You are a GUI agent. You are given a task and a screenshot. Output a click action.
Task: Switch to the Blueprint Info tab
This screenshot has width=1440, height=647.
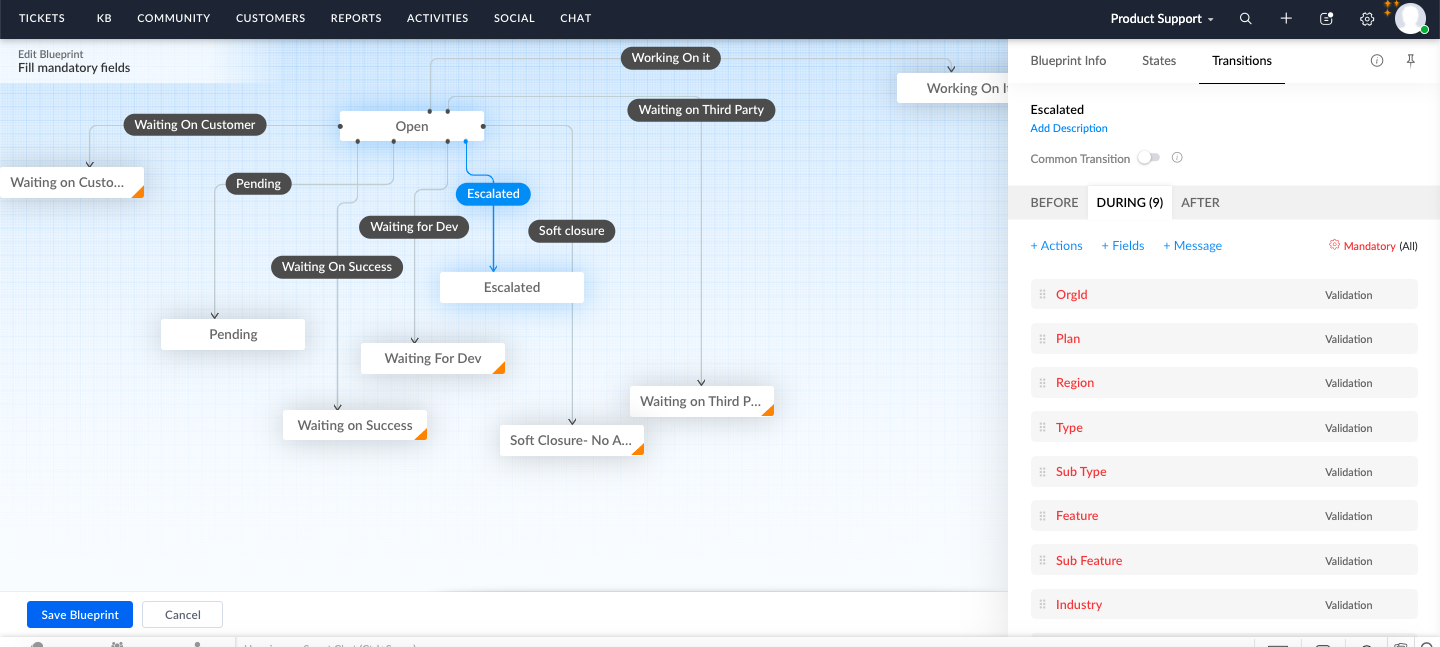1068,61
